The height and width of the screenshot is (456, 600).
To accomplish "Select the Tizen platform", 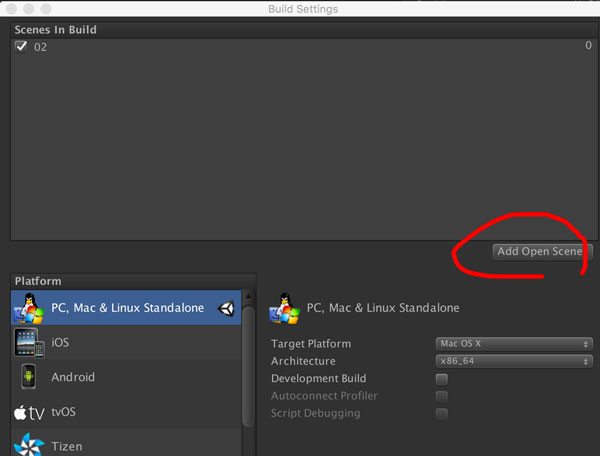I will (x=126, y=444).
